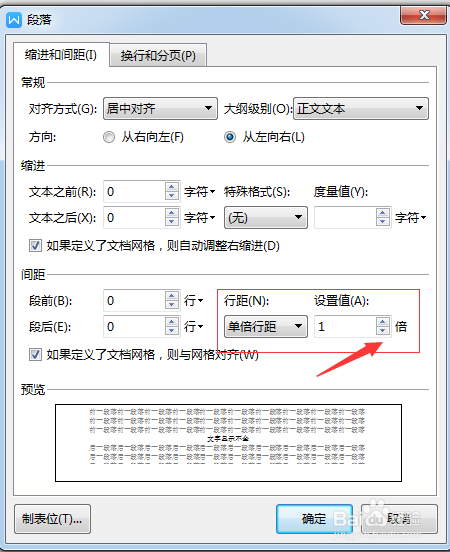Decrease 段后 spacing with down arrow

(171, 331)
